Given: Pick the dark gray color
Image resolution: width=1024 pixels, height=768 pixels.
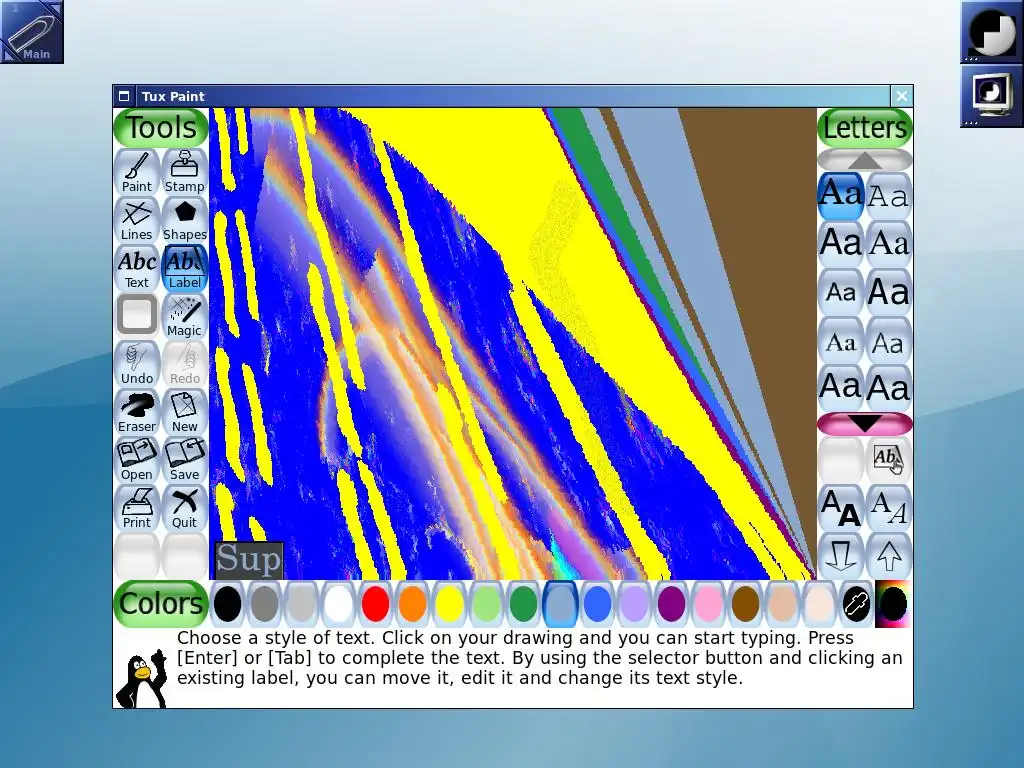Looking at the screenshot, I should pos(264,603).
